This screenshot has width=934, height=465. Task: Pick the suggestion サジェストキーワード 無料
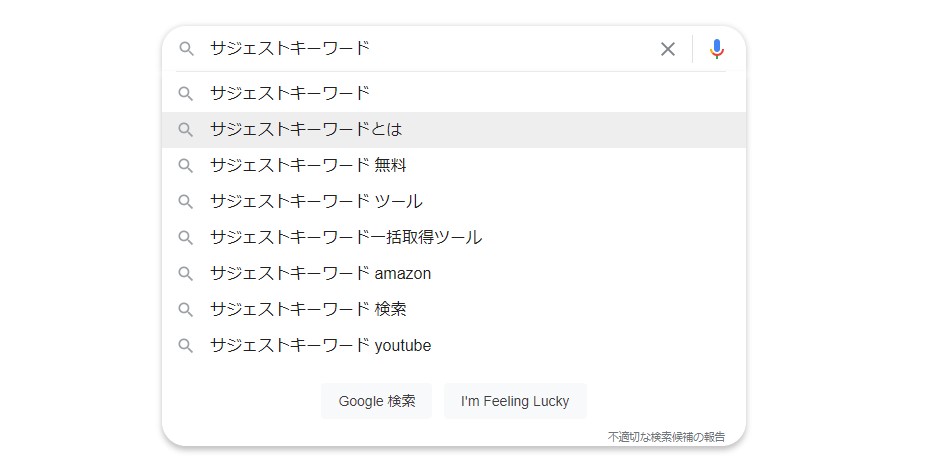point(453,166)
